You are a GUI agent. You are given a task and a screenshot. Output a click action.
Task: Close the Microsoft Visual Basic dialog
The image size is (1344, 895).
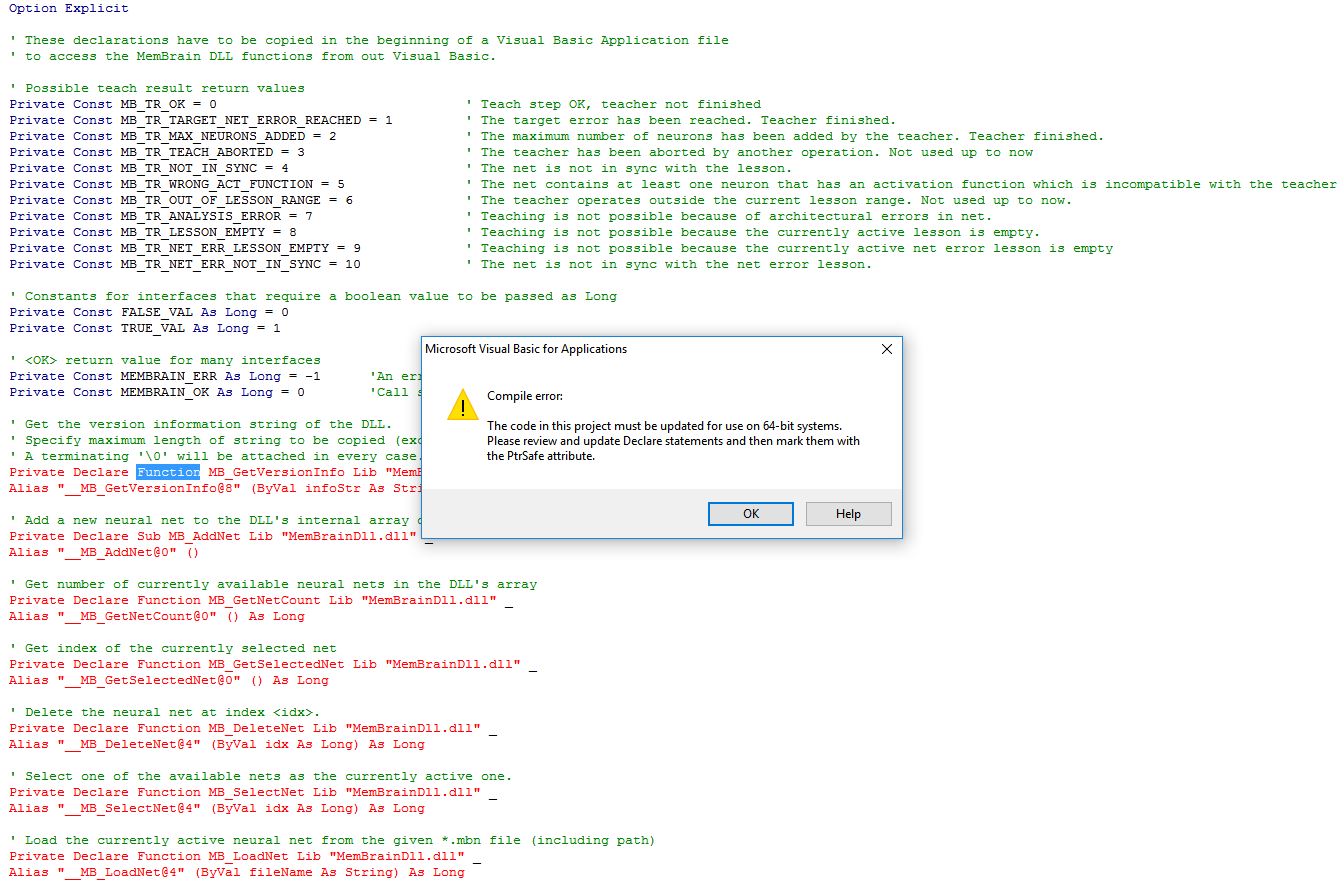[x=886, y=349]
